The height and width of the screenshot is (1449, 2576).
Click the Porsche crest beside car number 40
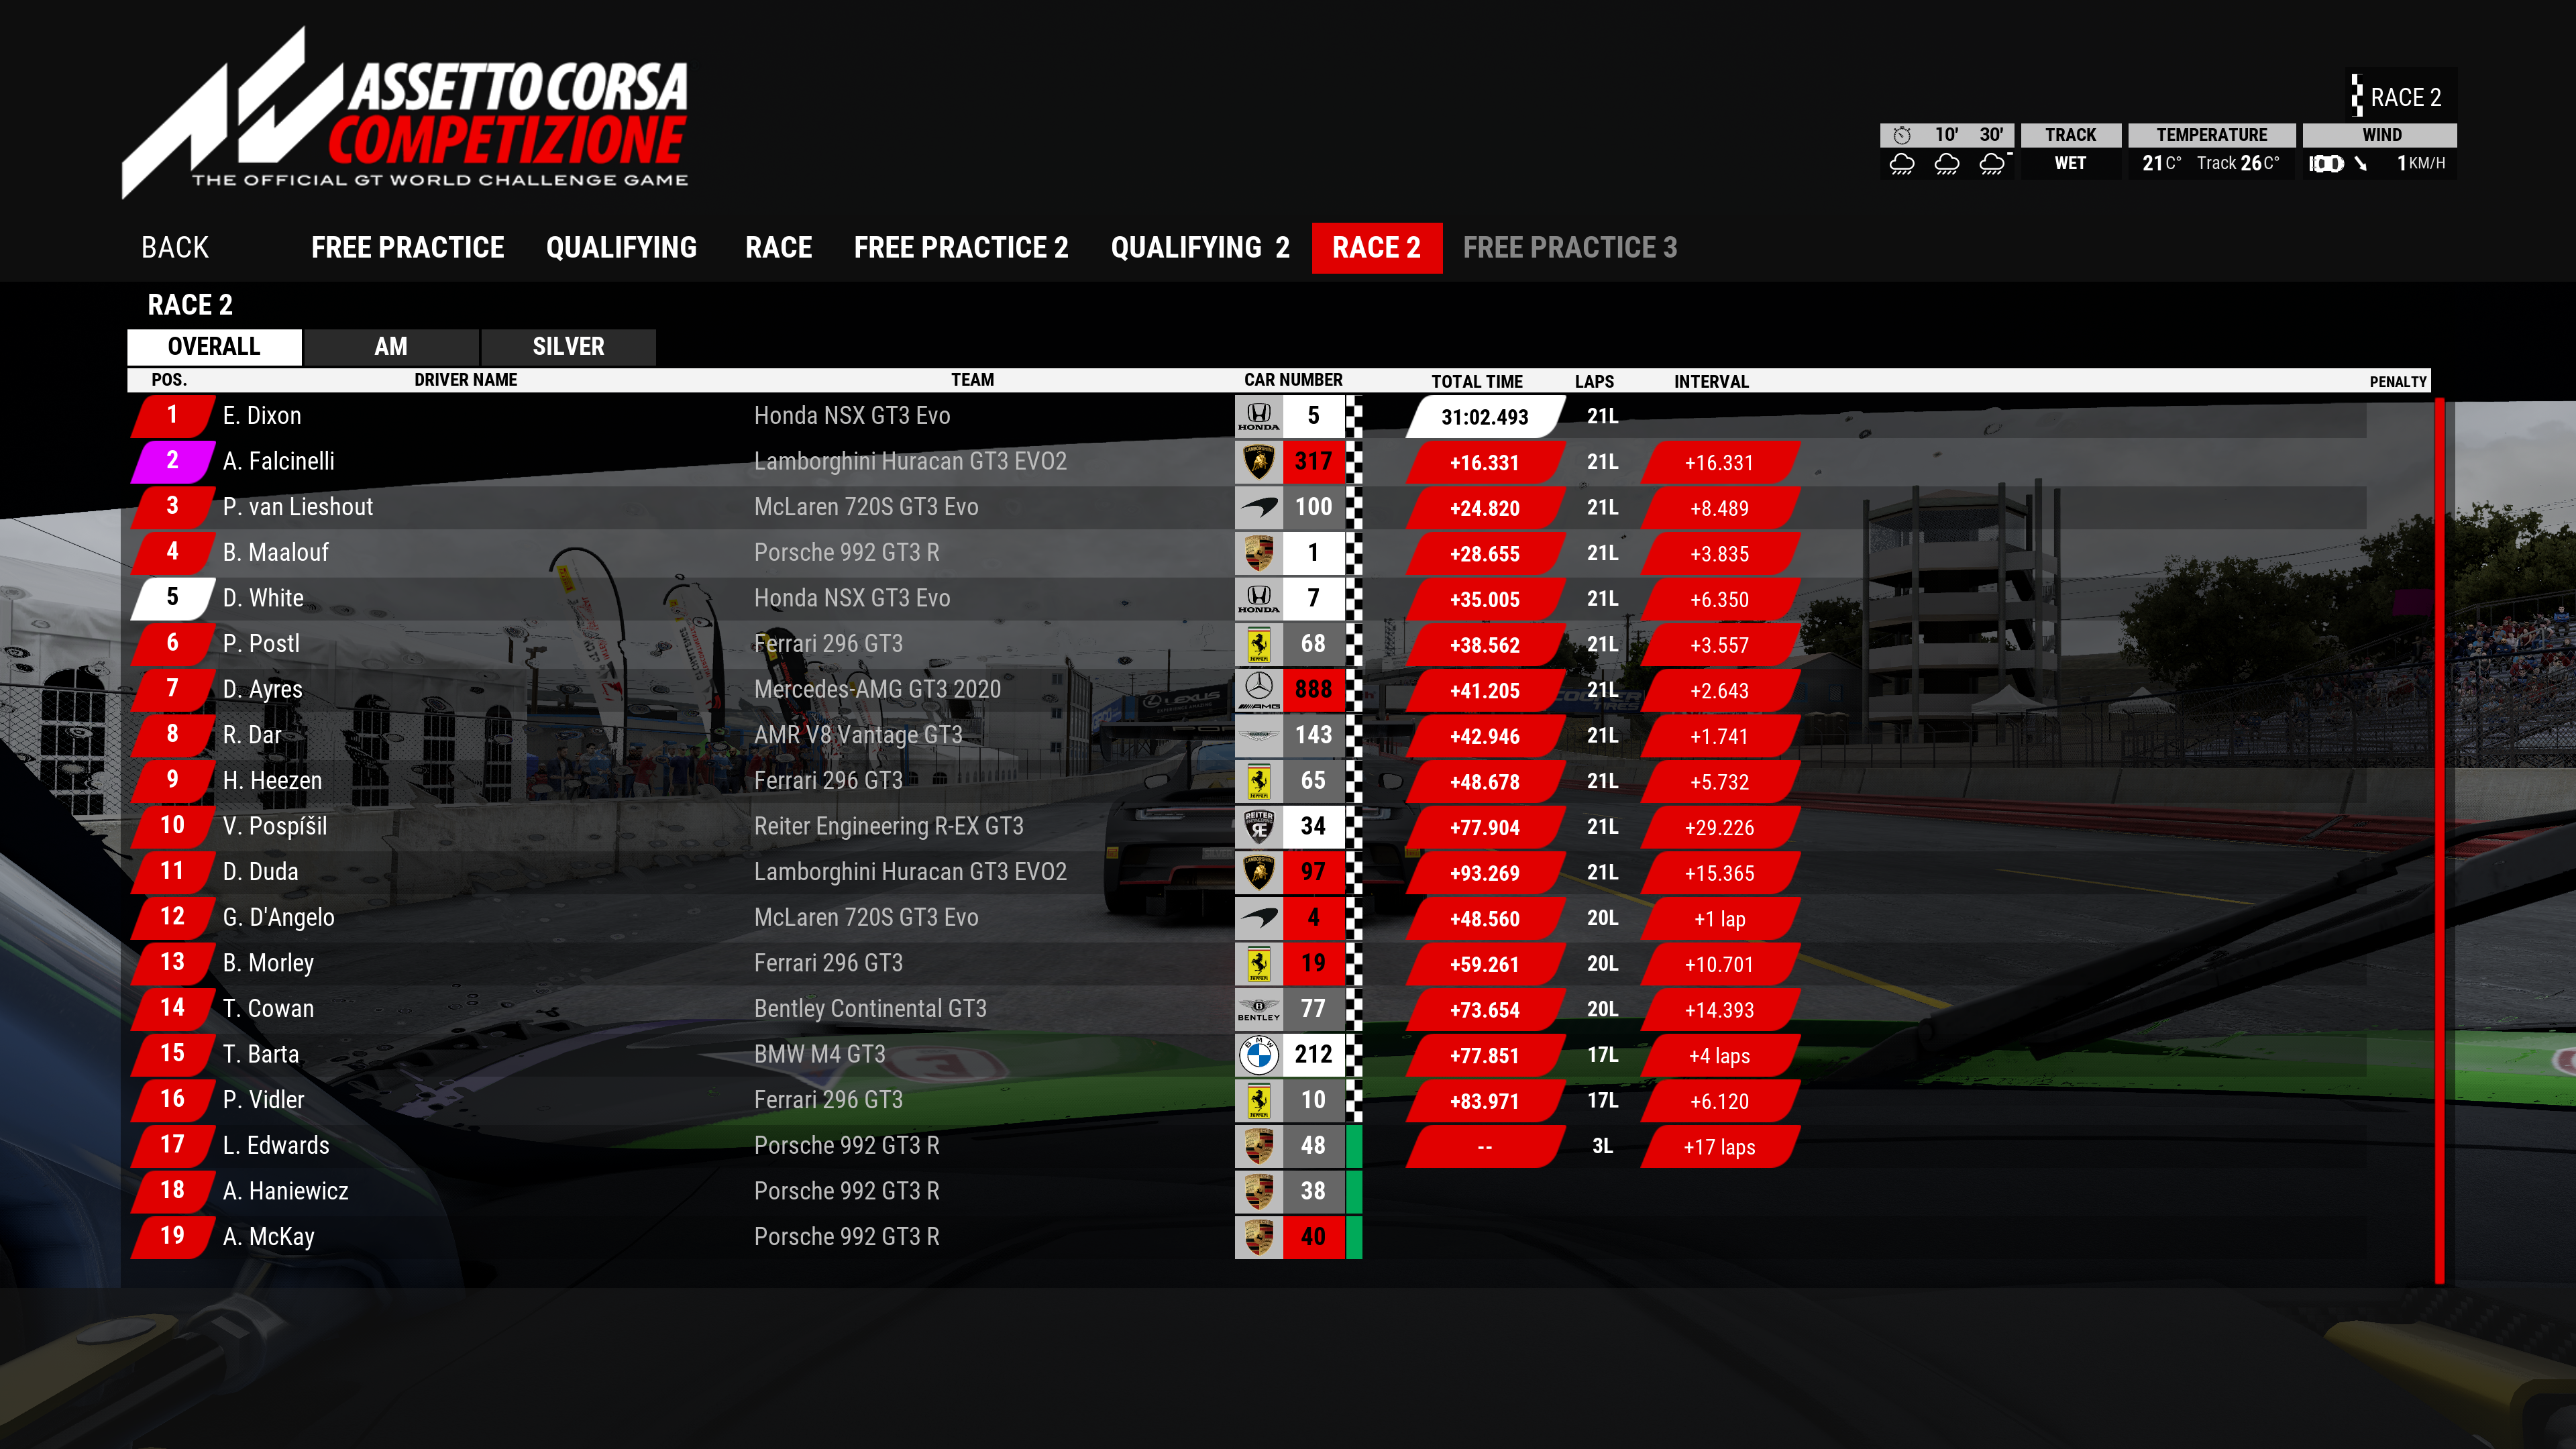click(x=1258, y=1237)
